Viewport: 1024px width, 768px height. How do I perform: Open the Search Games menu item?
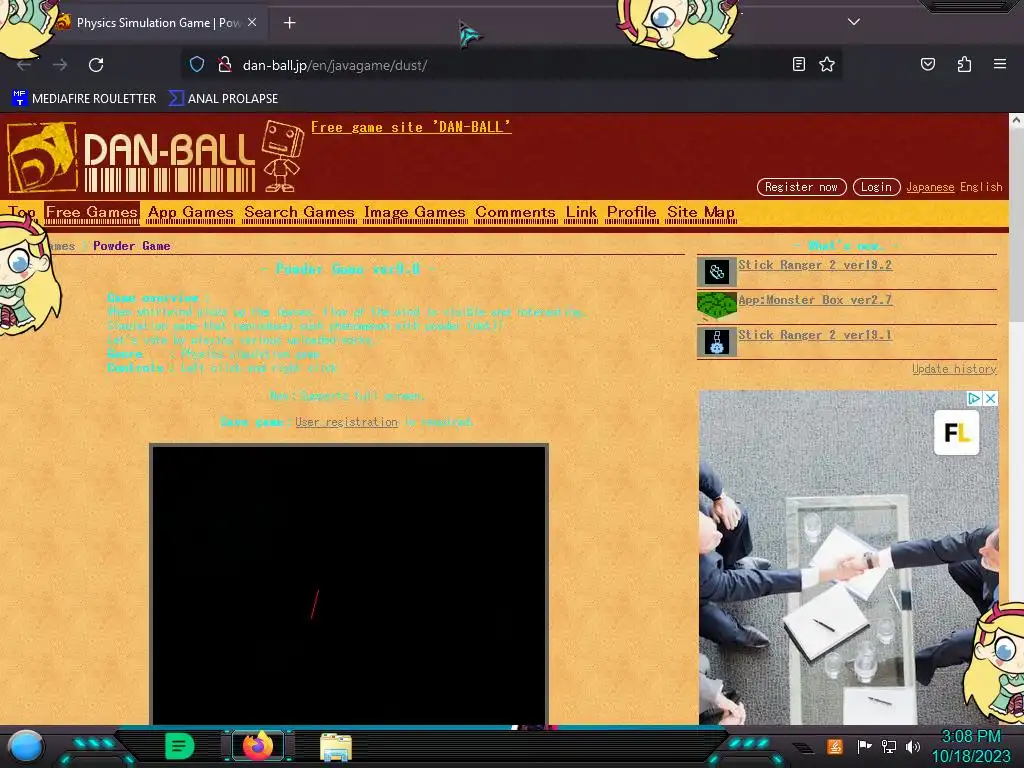tap(299, 212)
